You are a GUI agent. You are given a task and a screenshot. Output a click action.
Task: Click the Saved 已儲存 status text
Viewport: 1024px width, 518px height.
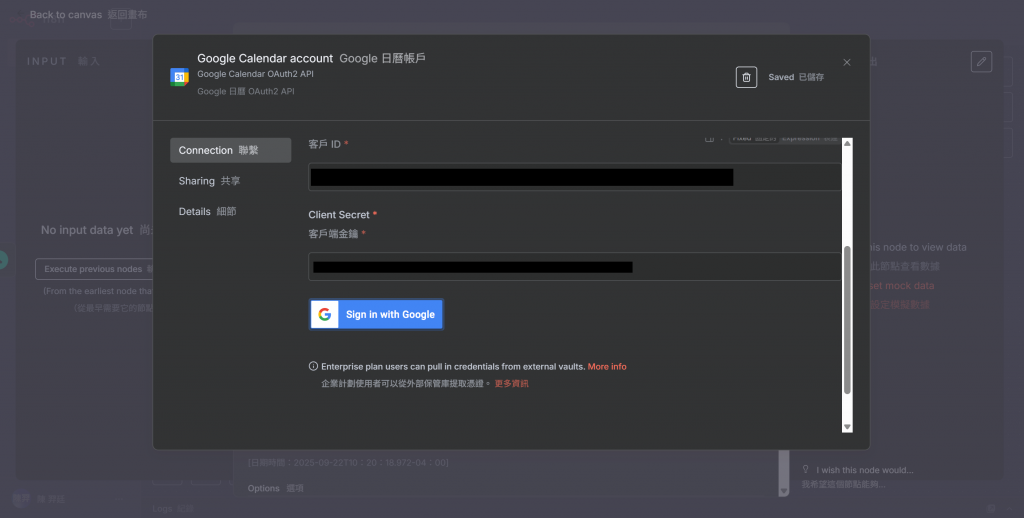[x=795, y=77]
